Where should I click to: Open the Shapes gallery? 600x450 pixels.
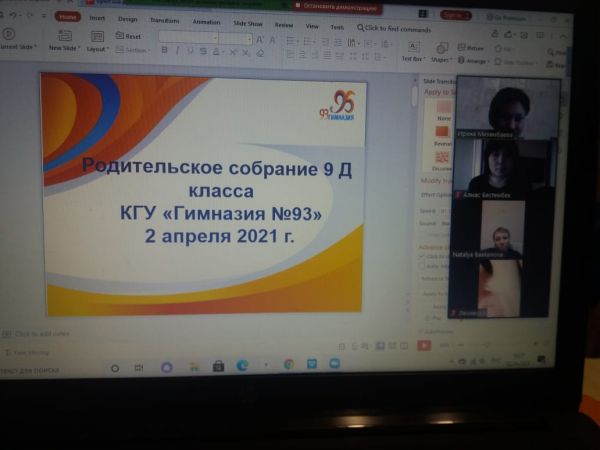pos(441,50)
